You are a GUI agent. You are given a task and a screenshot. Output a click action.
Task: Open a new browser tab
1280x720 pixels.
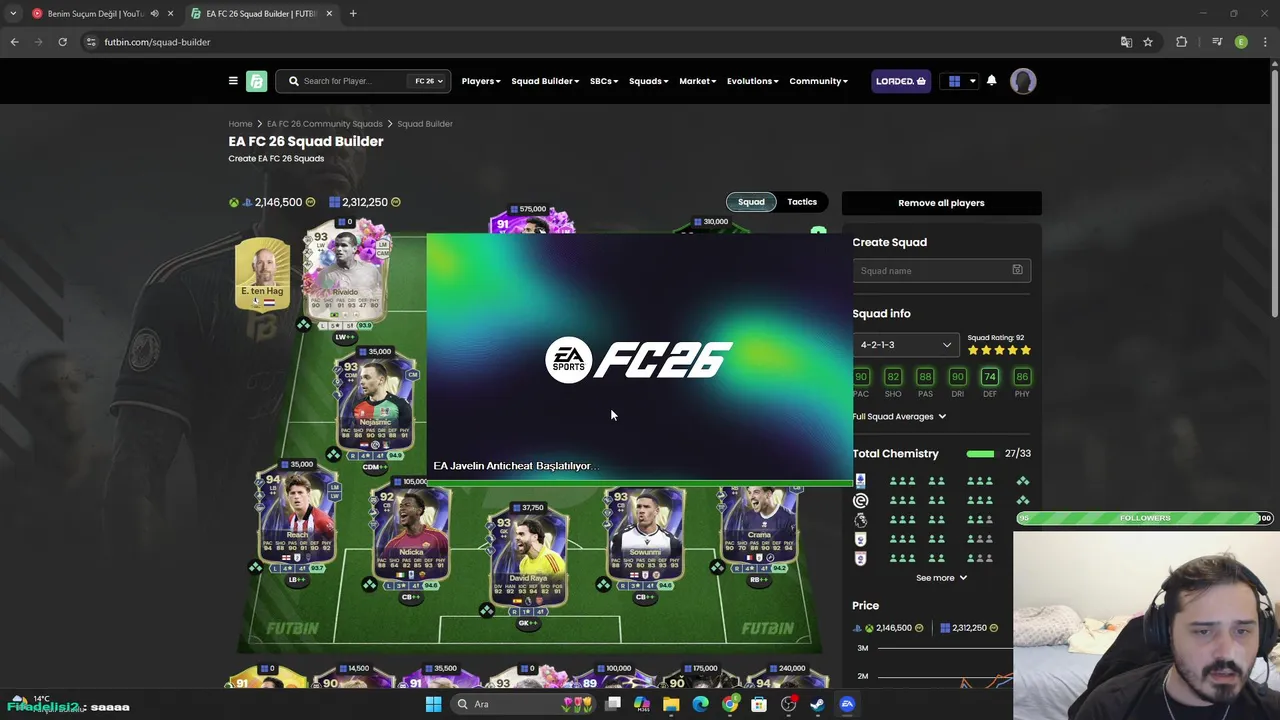(x=353, y=14)
